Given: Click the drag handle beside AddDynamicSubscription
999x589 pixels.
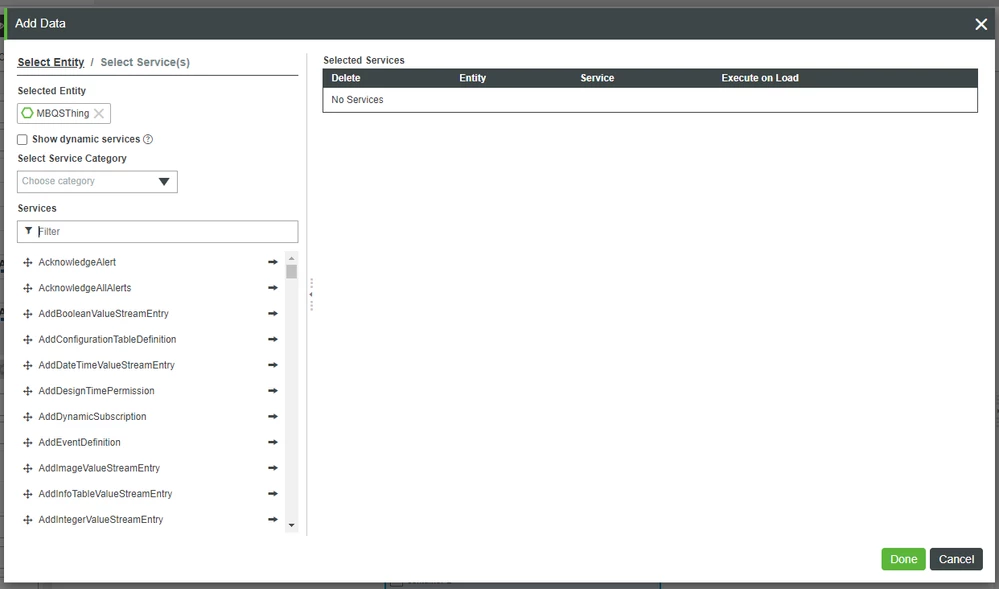Looking at the screenshot, I should (25, 416).
